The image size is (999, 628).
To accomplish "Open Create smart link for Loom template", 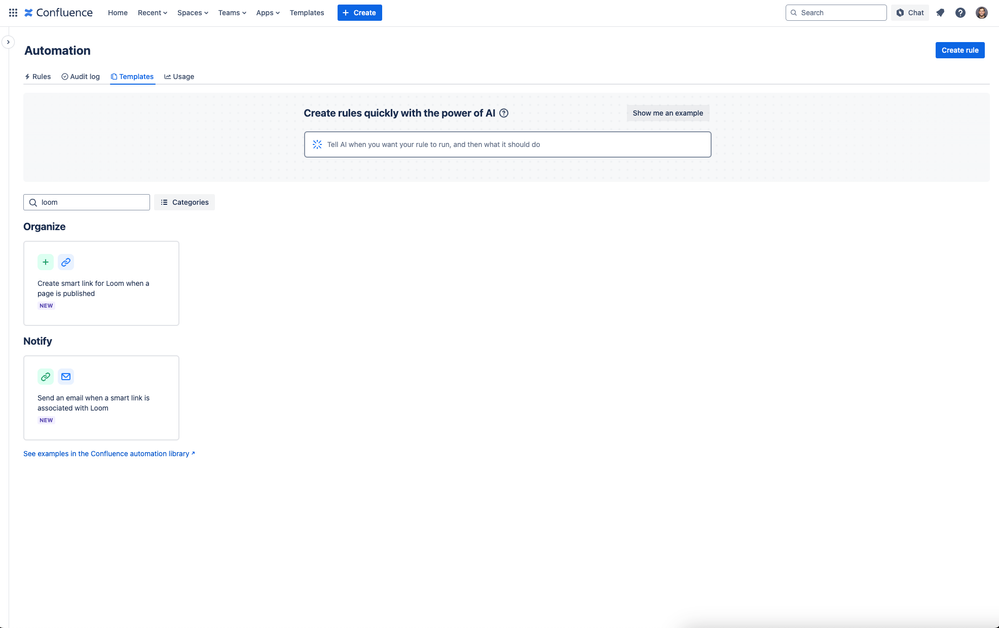I will 101,283.
